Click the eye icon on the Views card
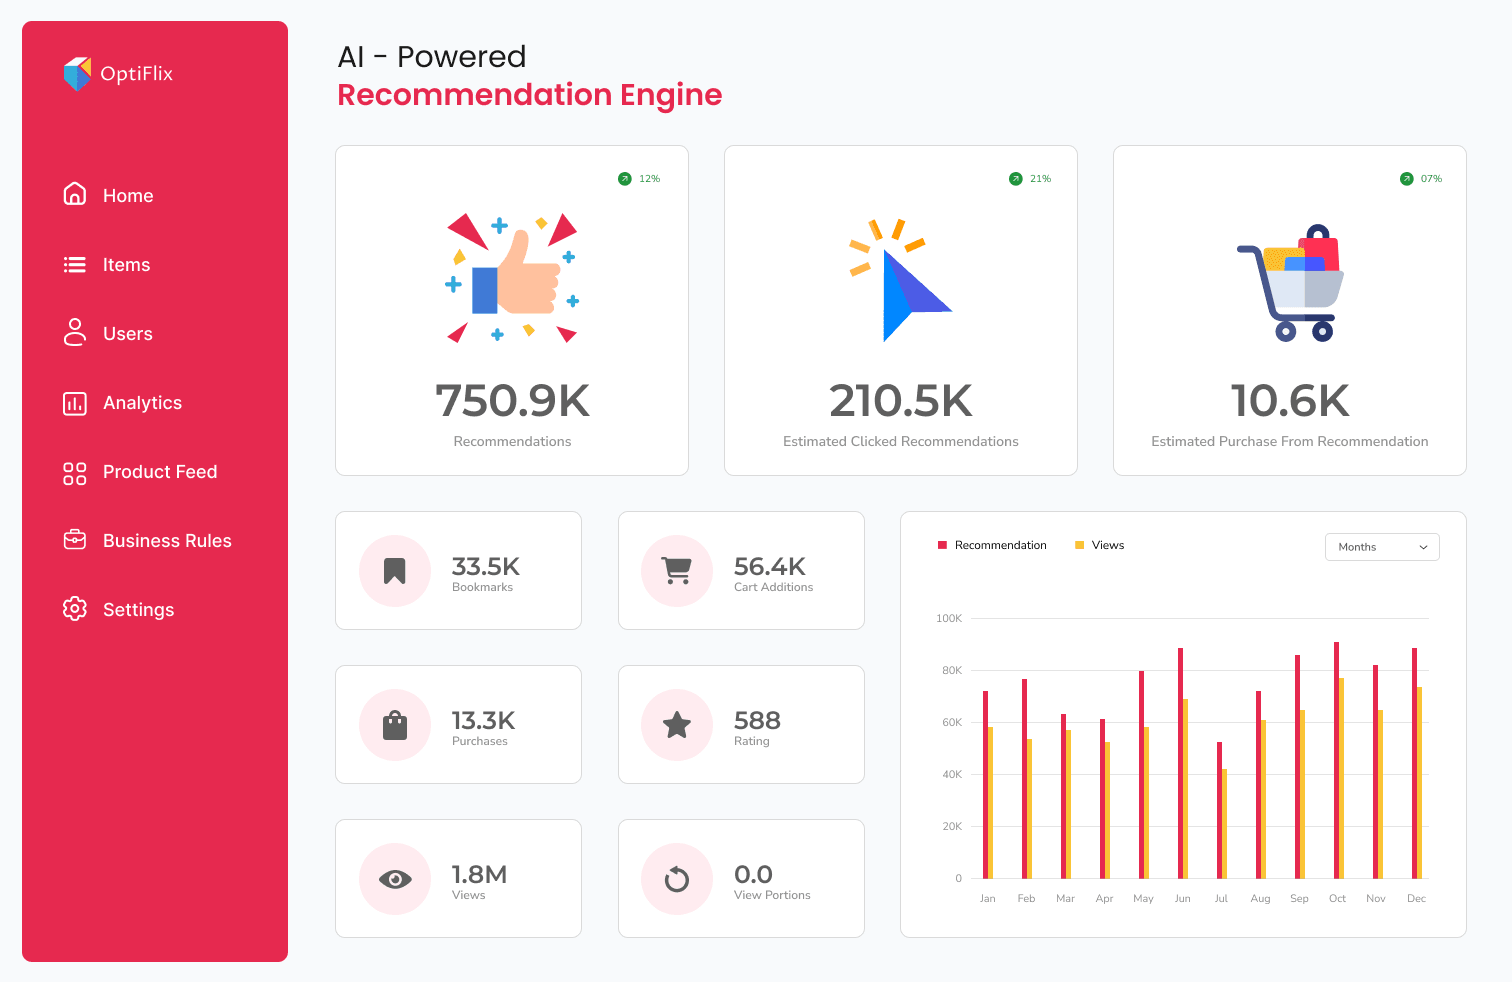Image resolution: width=1512 pixels, height=982 pixels. (x=395, y=878)
